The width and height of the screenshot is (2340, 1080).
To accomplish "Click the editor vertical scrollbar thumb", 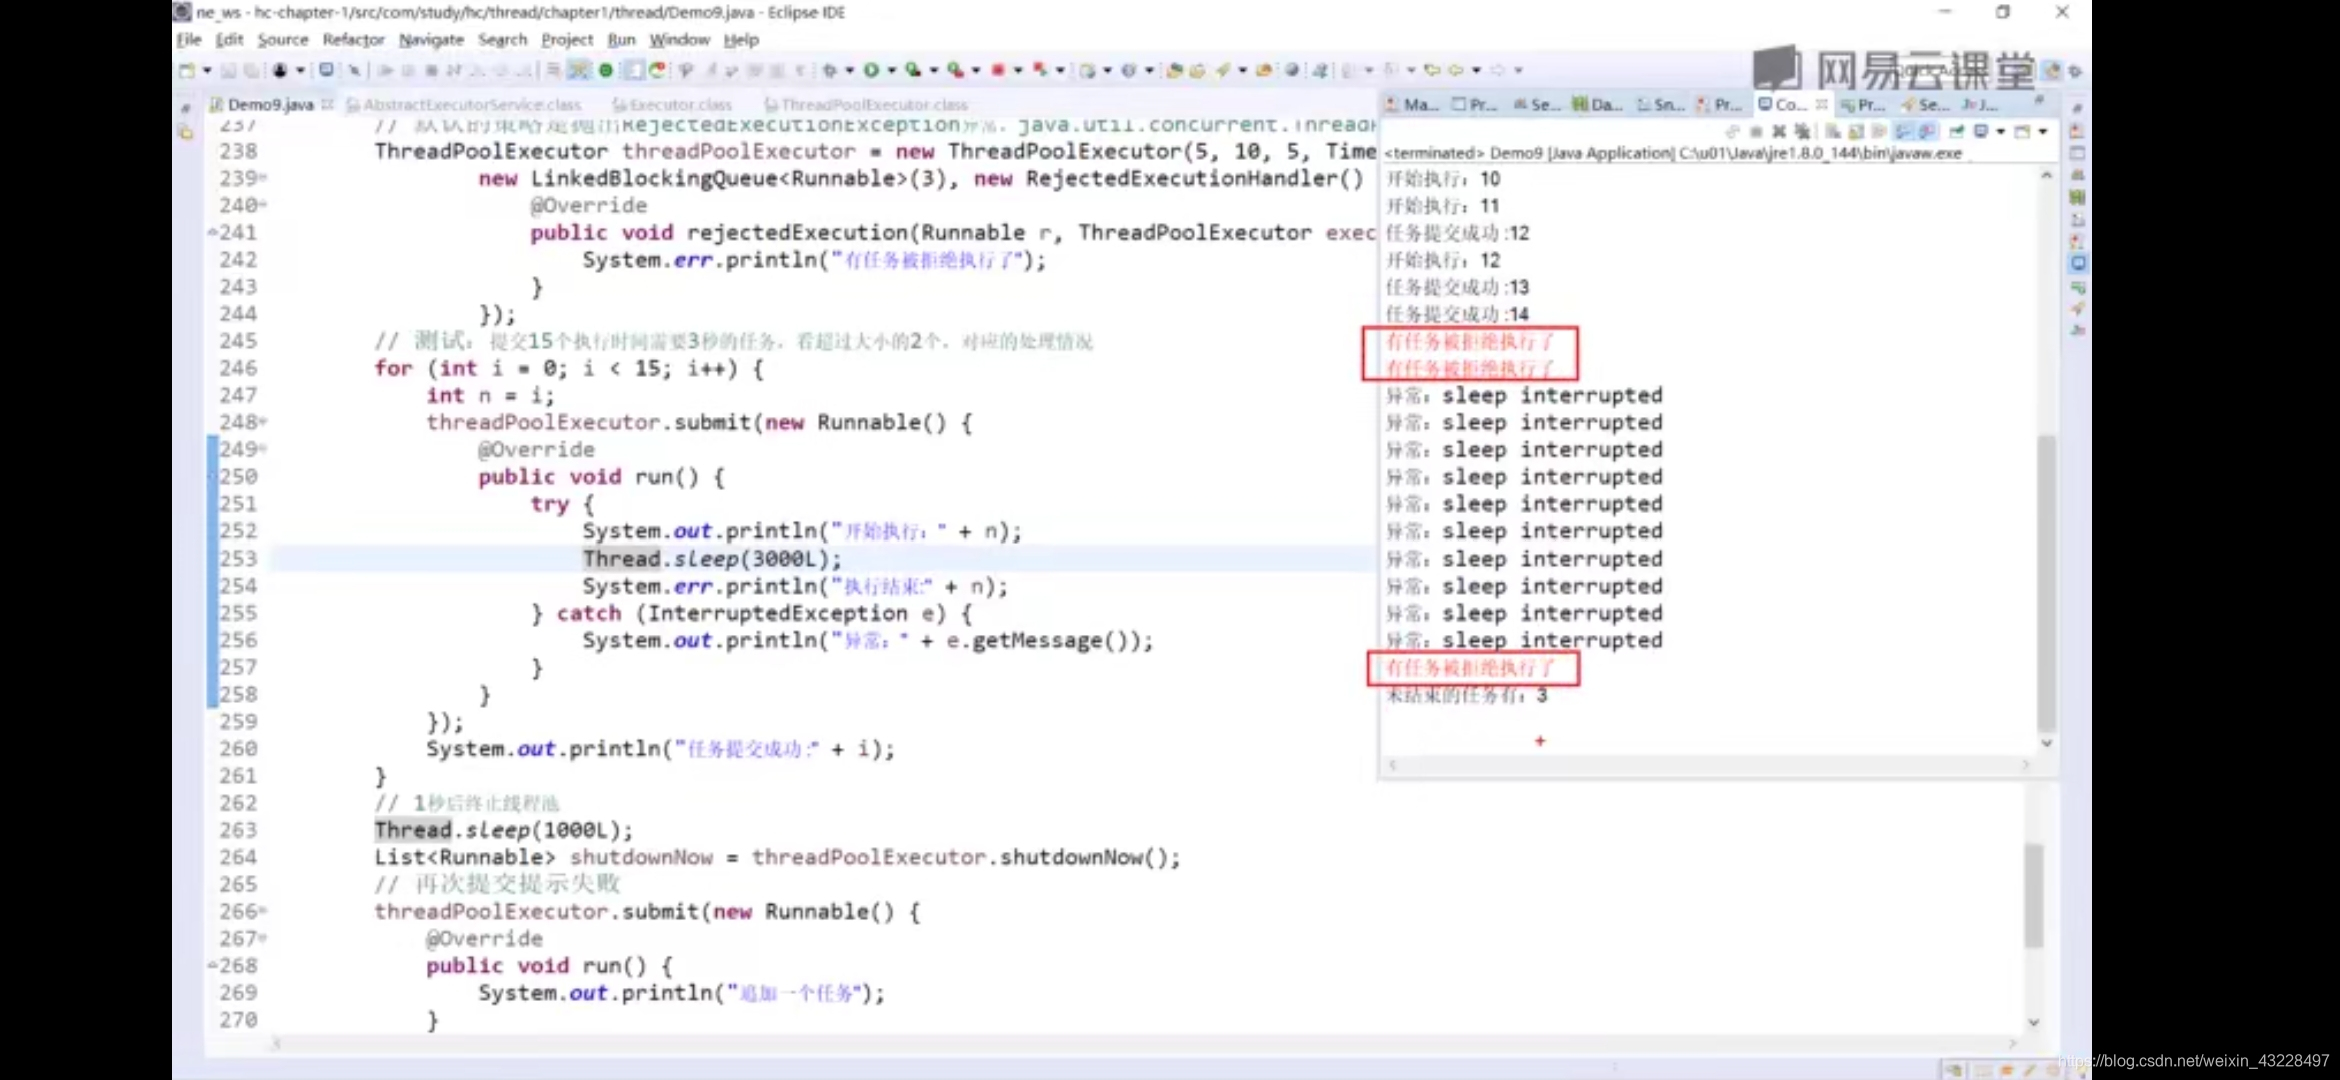I will click(2033, 895).
